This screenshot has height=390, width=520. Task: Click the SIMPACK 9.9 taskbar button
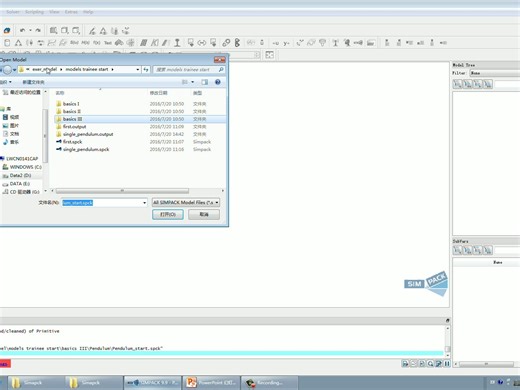point(153,383)
